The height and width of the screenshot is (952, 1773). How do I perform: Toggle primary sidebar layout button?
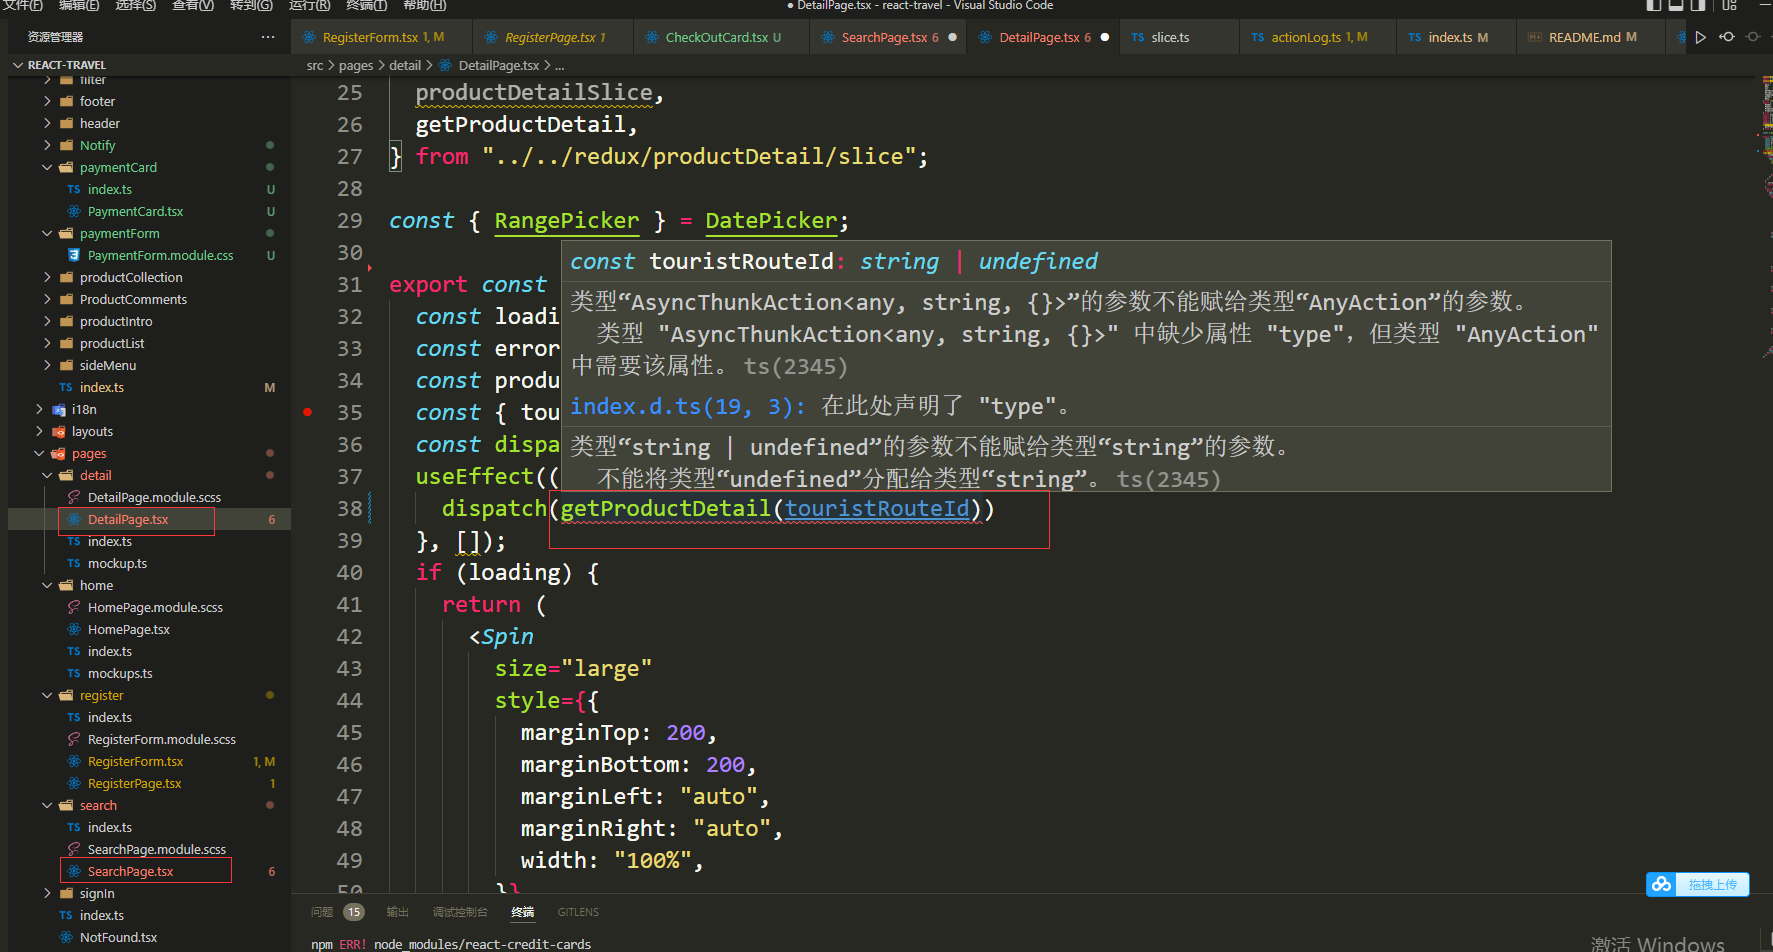pyautogui.click(x=1654, y=5)
